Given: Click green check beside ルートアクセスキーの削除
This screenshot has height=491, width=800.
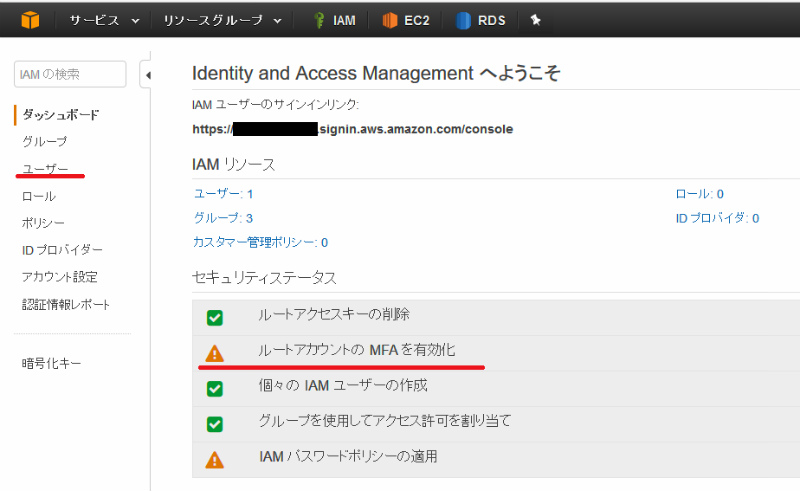Looking at the screenshot, I should point(214,318).
